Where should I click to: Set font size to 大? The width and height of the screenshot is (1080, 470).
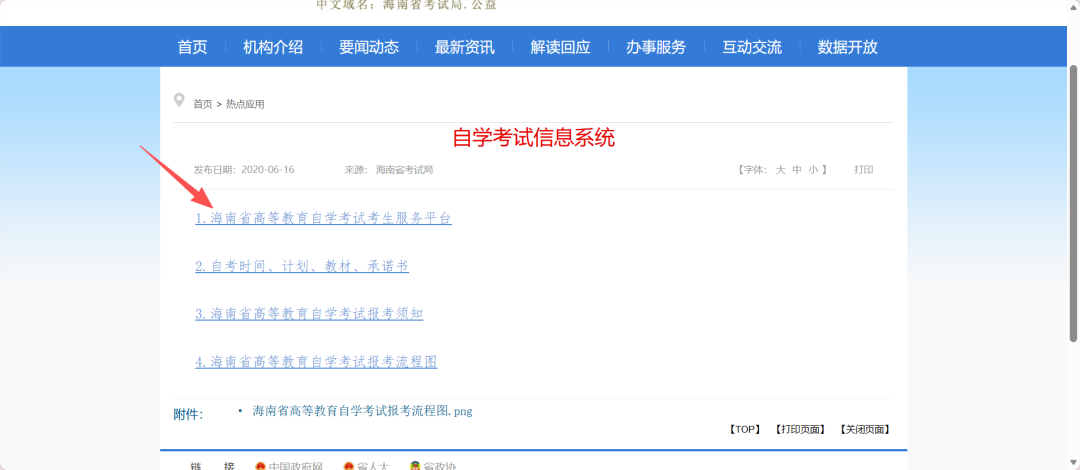tap(780, 170)
